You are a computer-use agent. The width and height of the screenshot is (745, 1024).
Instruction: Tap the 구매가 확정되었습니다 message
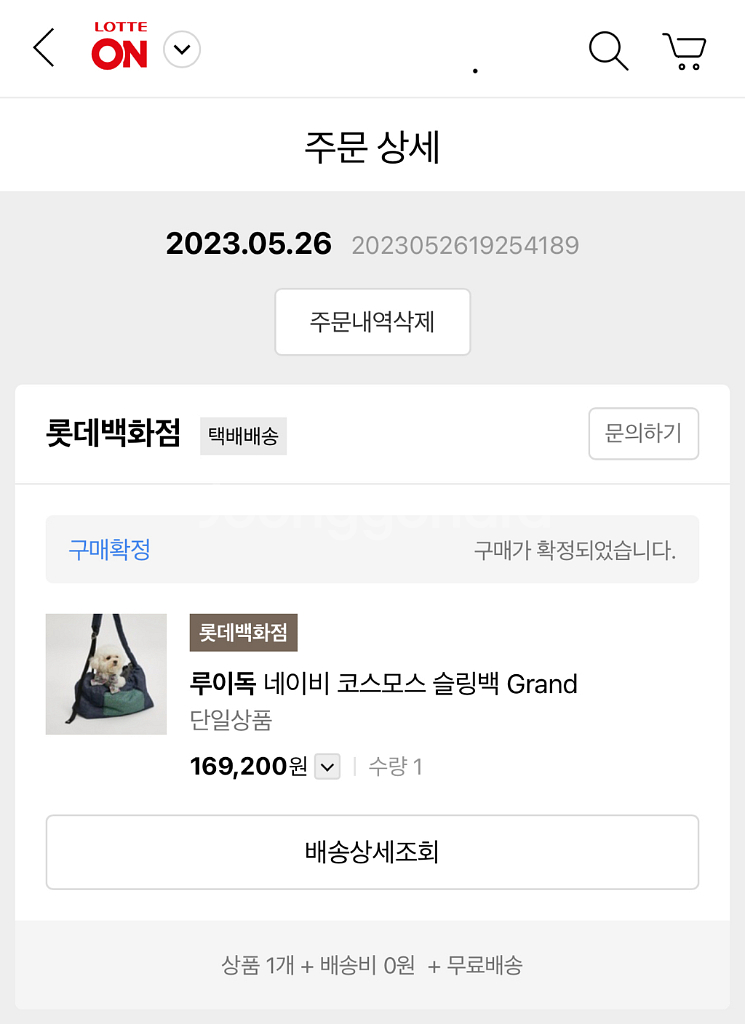tap(574, 550)
